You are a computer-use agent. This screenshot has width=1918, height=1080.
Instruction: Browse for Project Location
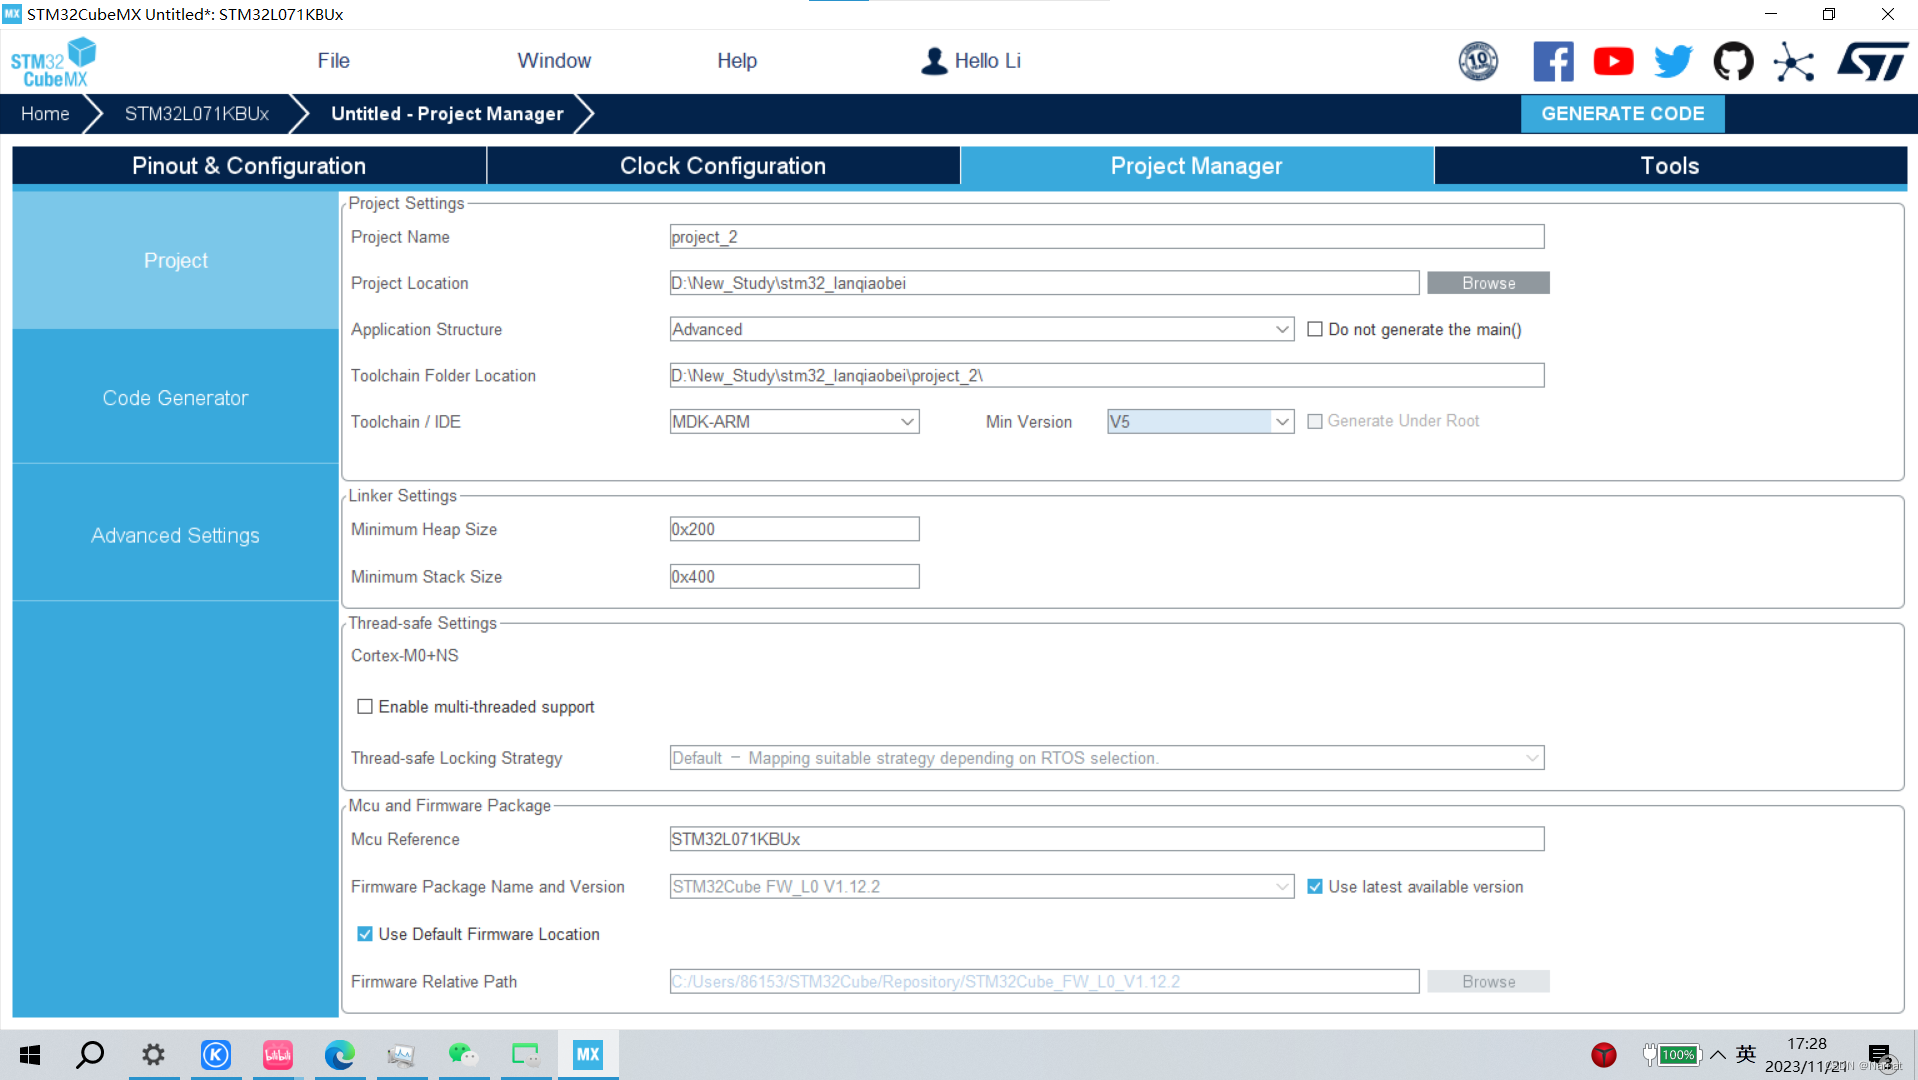pyautogui.click(x=1488, y=283)
